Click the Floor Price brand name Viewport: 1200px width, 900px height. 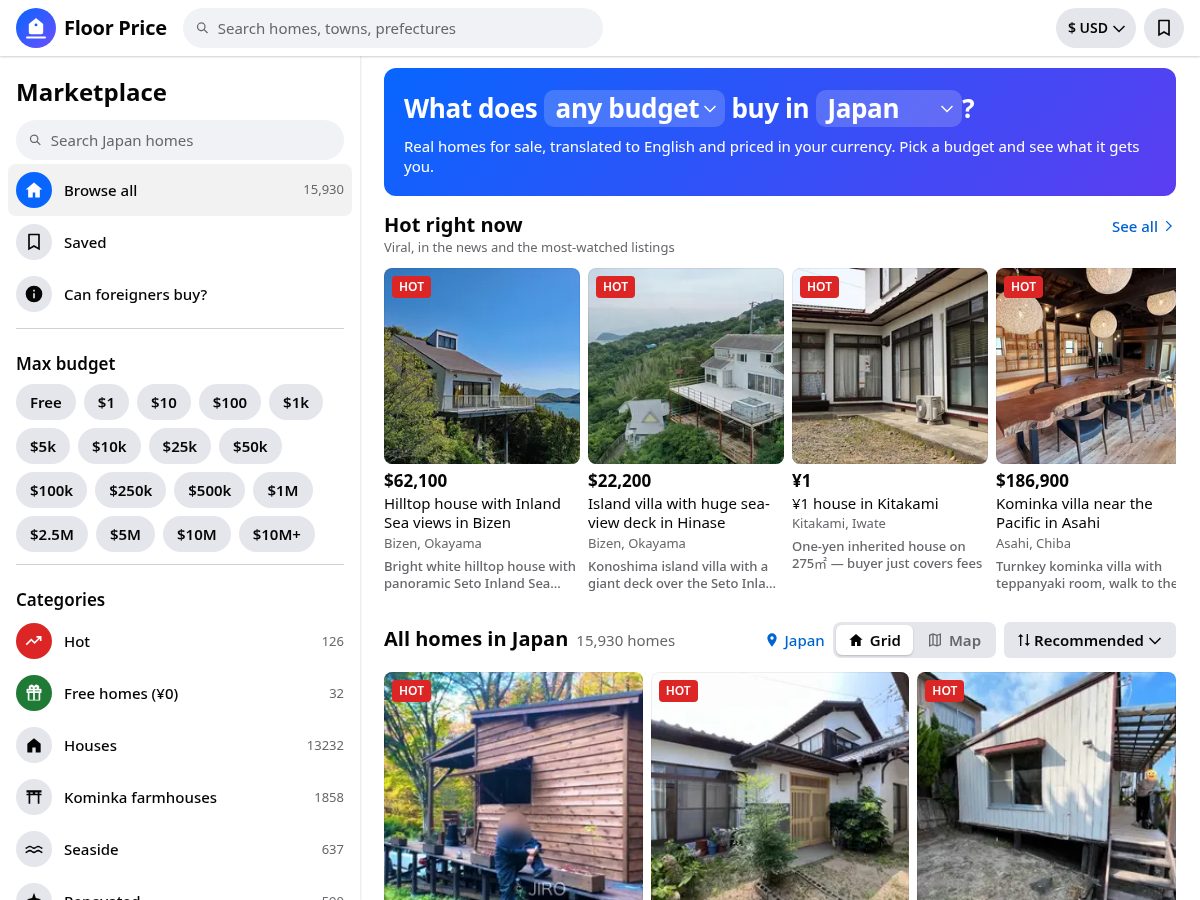click(115, 28)
